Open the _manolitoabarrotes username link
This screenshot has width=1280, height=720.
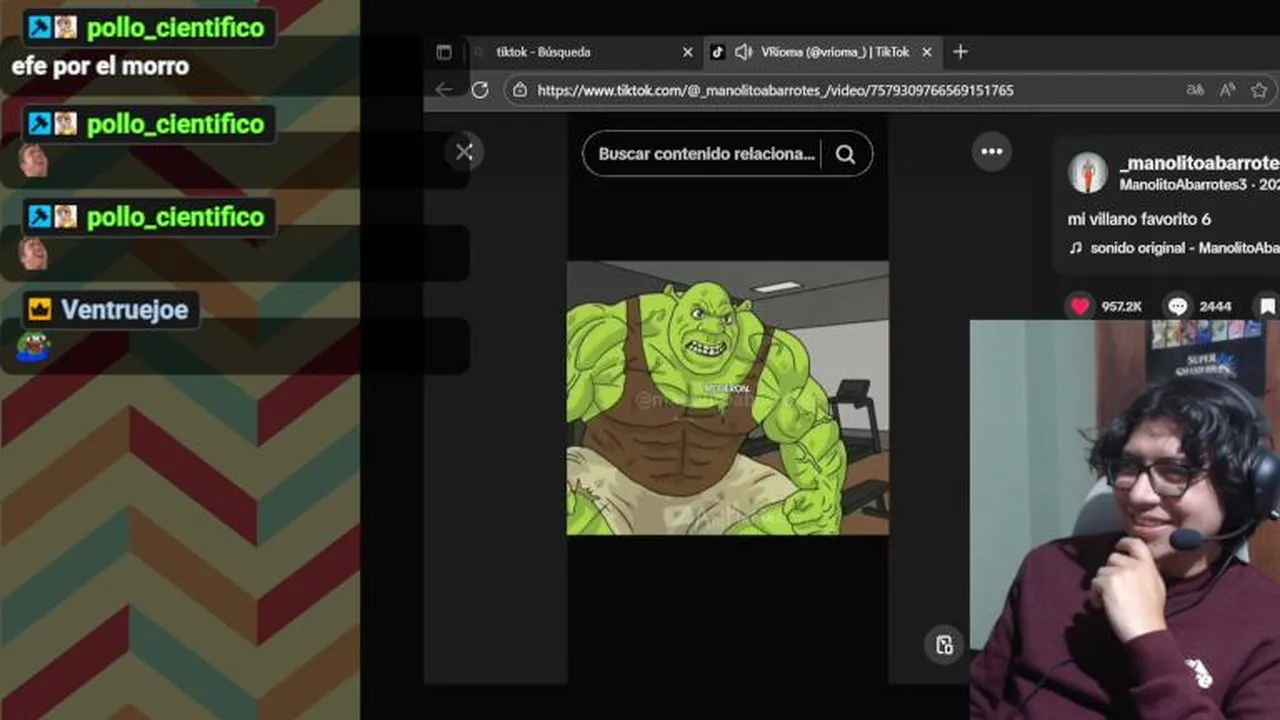pyautogui.click(x=1199, y=163)
